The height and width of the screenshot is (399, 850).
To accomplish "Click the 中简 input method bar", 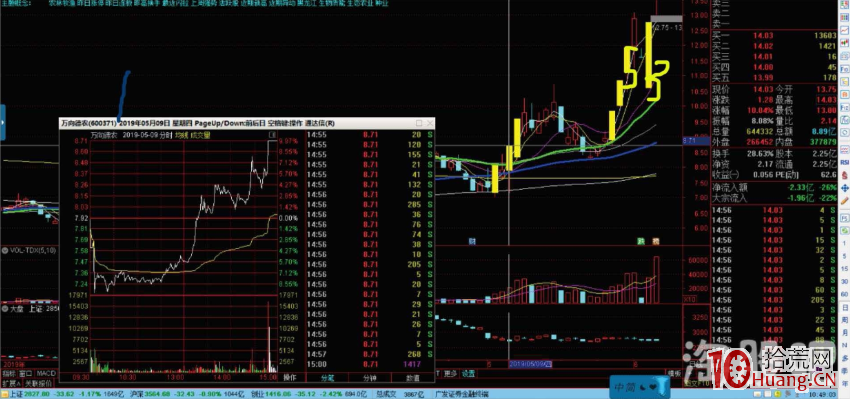I will pos(640,387).
